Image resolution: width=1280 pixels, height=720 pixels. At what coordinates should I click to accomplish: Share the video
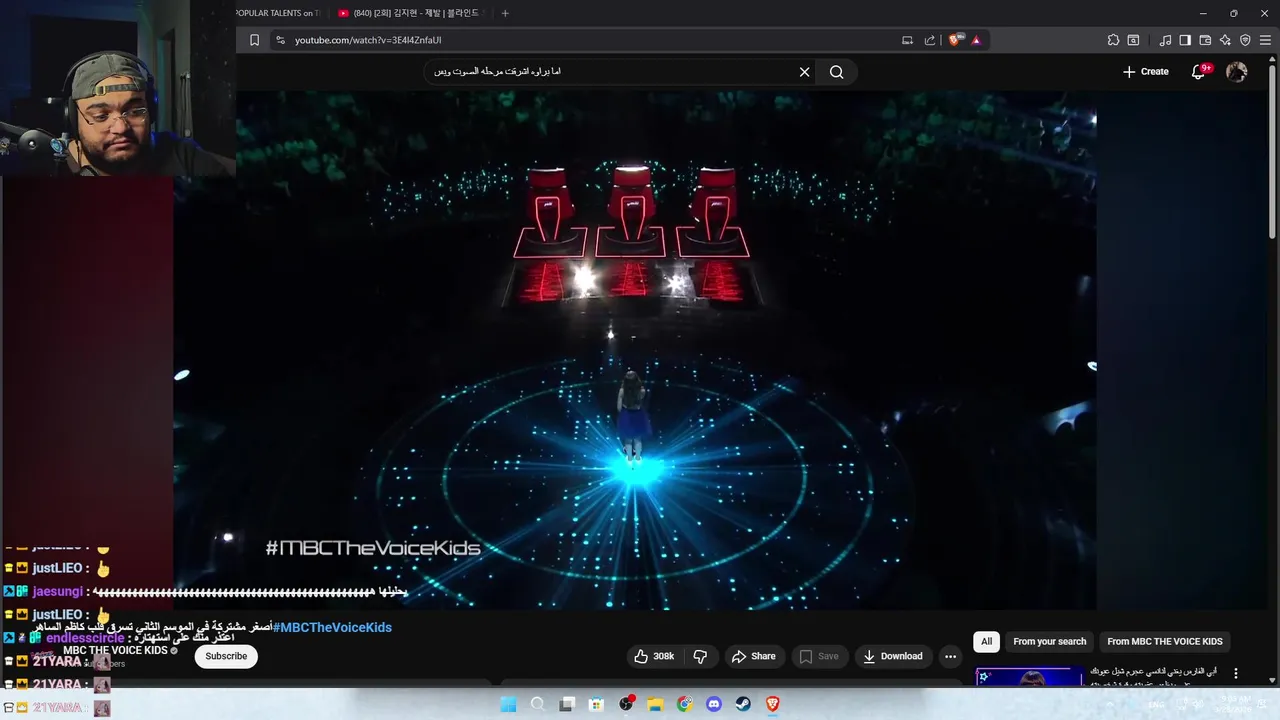pos(753,656)
